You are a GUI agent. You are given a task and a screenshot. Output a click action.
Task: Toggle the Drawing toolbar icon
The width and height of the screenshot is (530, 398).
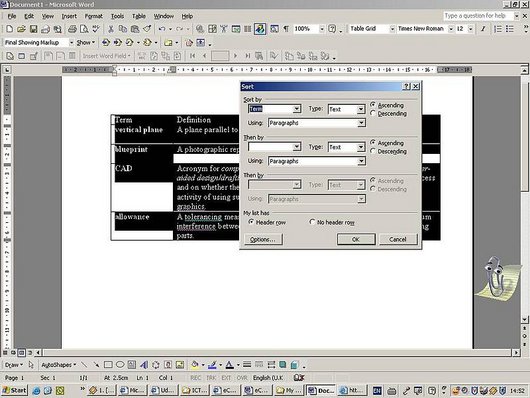[x=260, y=29]
